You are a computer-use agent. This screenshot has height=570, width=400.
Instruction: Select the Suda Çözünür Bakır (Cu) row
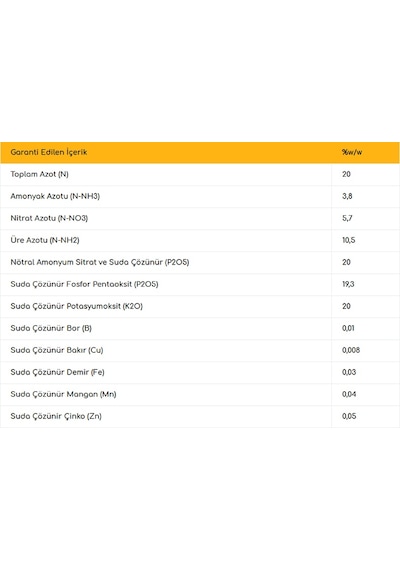tap(200, 350)
